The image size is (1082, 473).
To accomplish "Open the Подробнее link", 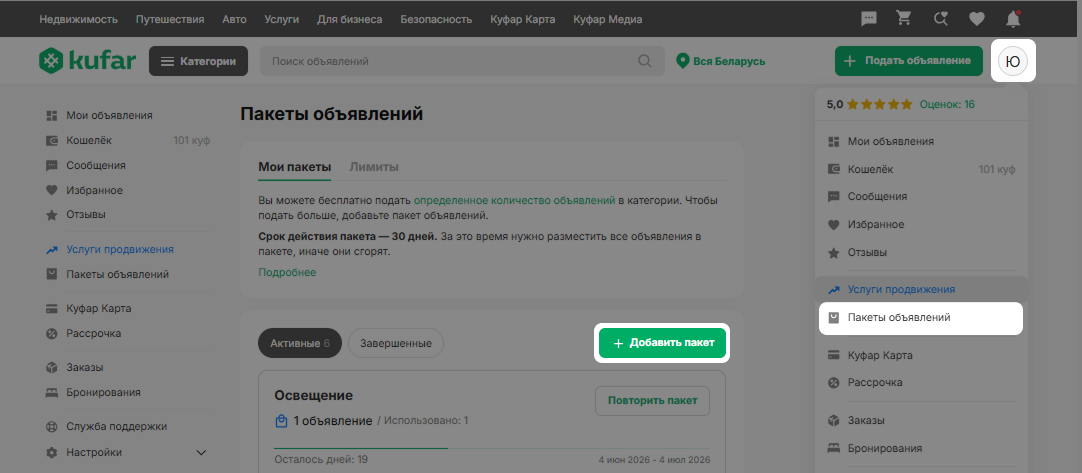I will [287, 273].
